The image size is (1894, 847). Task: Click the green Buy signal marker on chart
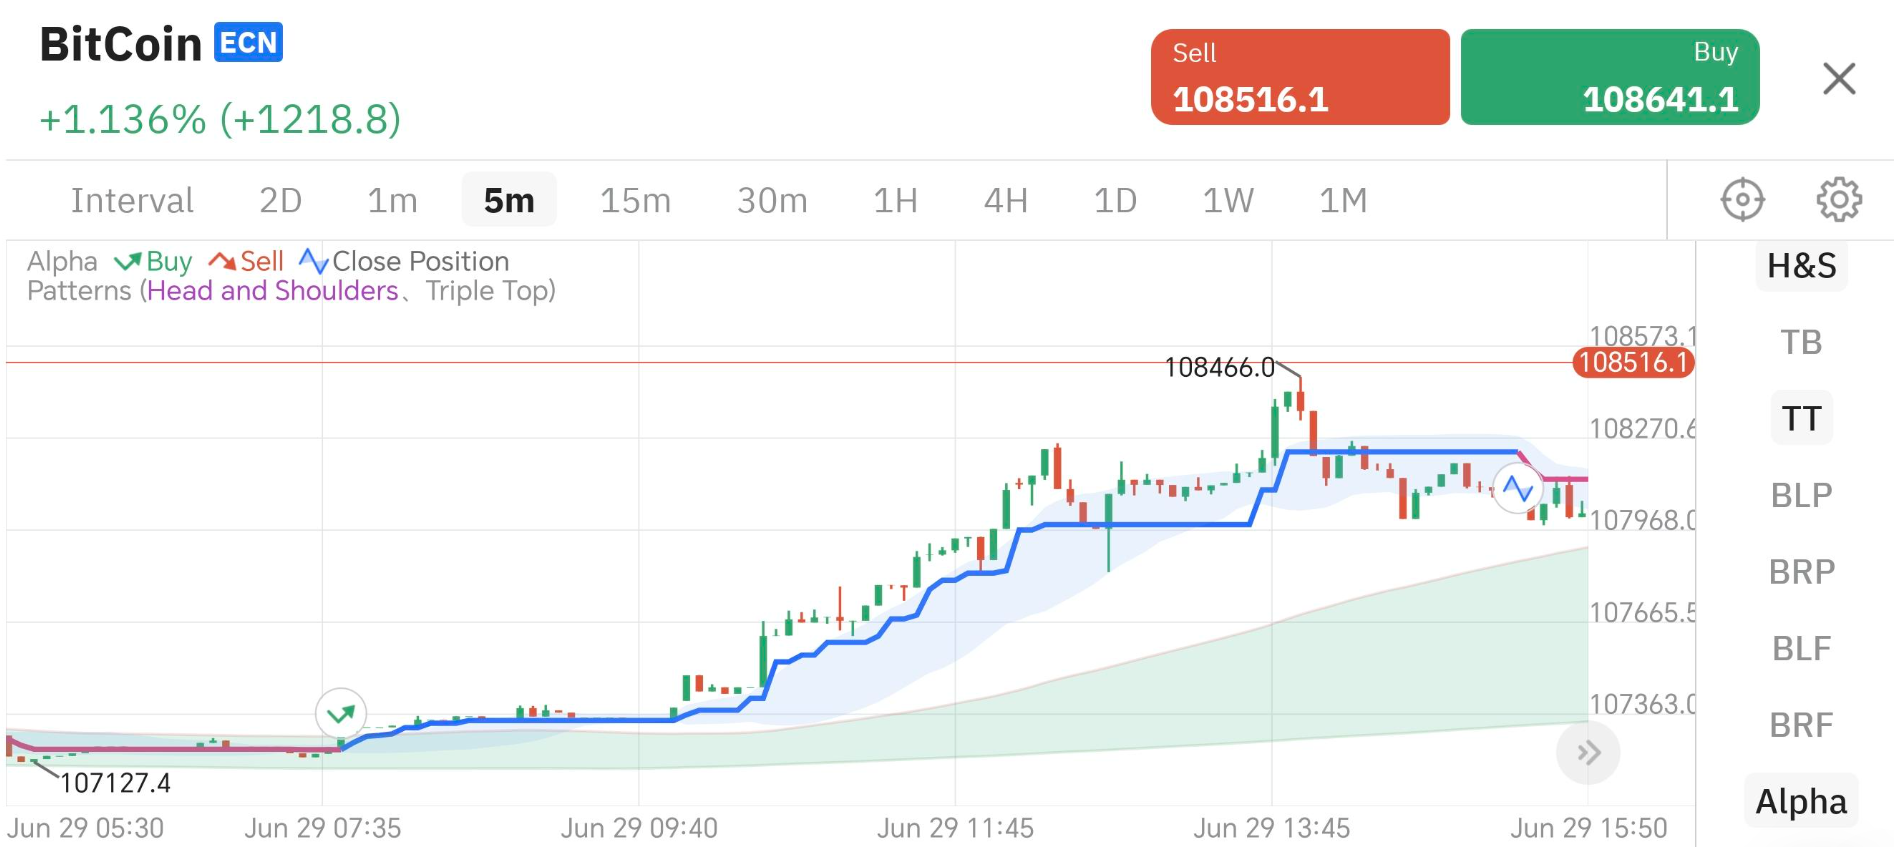click(x=341, y=713)
